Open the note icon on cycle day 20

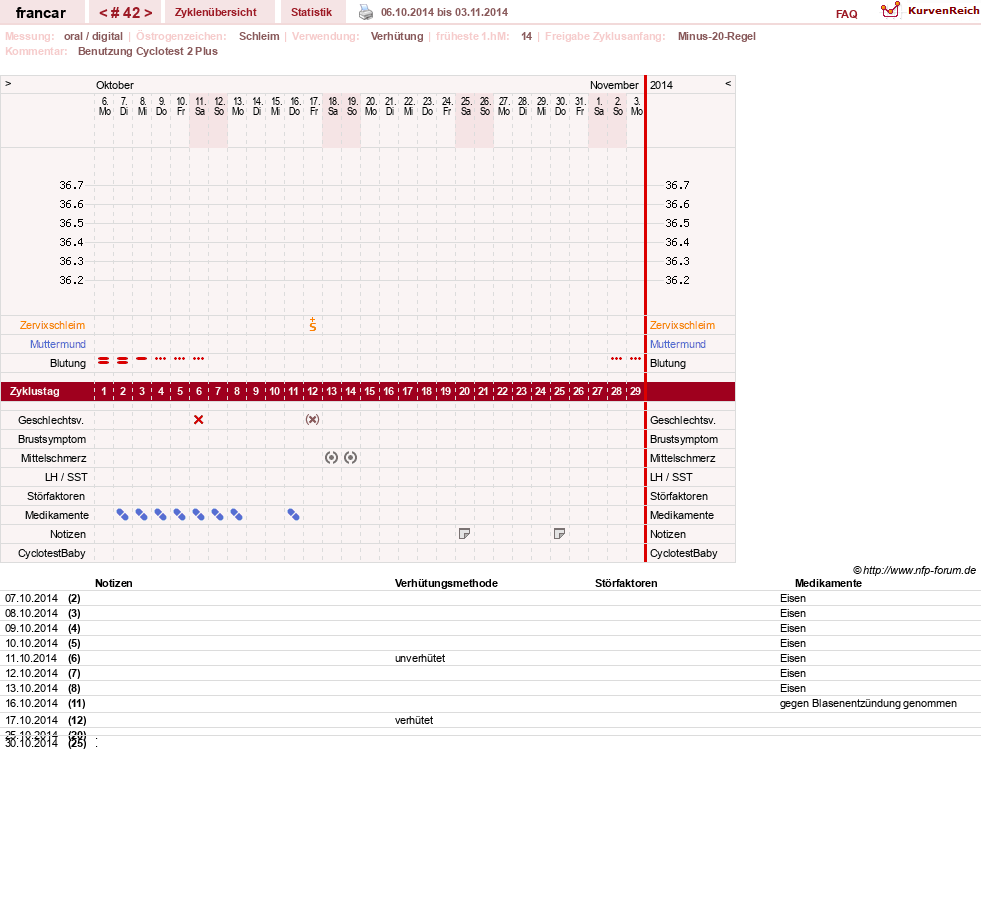tap(464, 534)
